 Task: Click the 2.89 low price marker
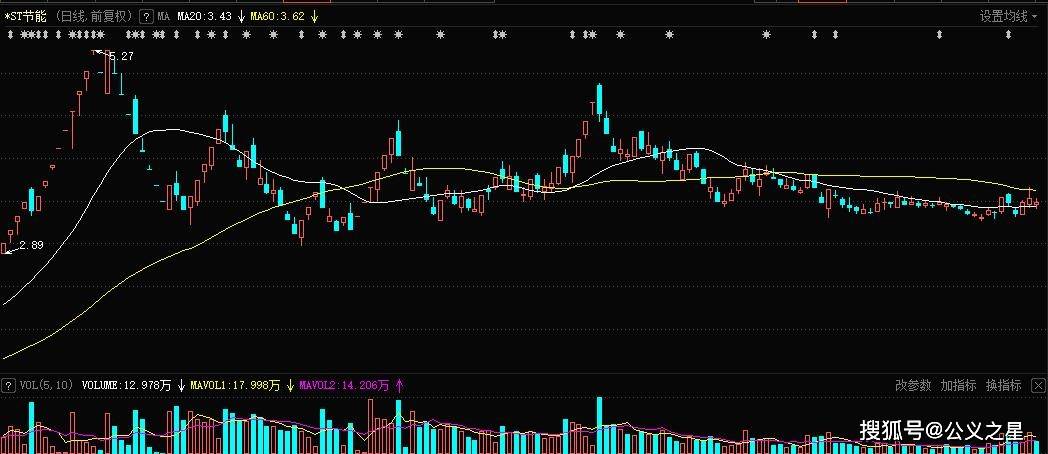[x=31, y=245]
